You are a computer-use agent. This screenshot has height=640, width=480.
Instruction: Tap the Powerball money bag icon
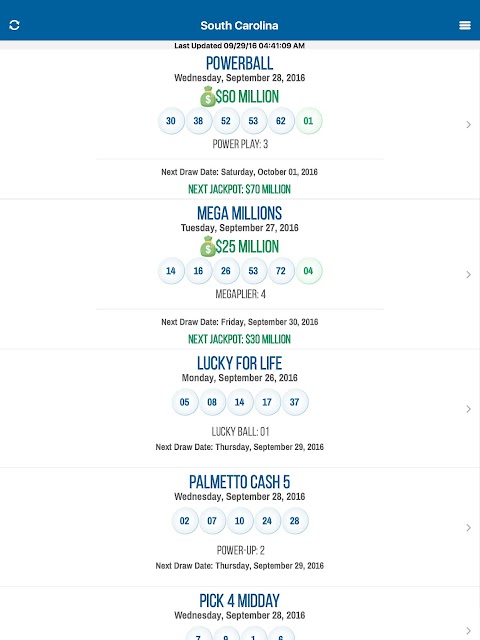[207, 97]
